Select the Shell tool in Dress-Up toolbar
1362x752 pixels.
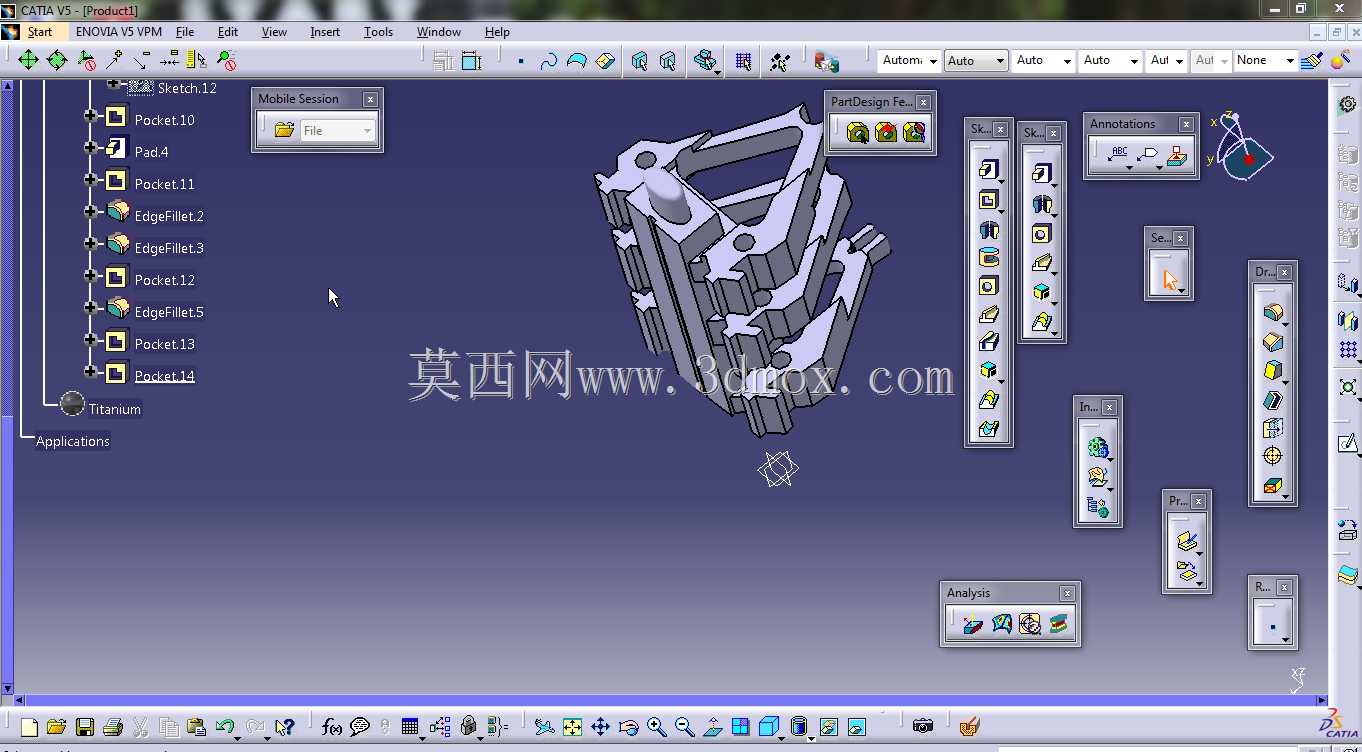tap(1272, 400)
